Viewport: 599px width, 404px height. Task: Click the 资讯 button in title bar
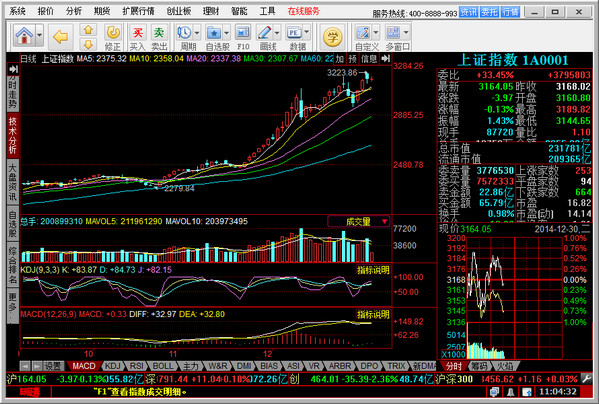coord(468,12)
